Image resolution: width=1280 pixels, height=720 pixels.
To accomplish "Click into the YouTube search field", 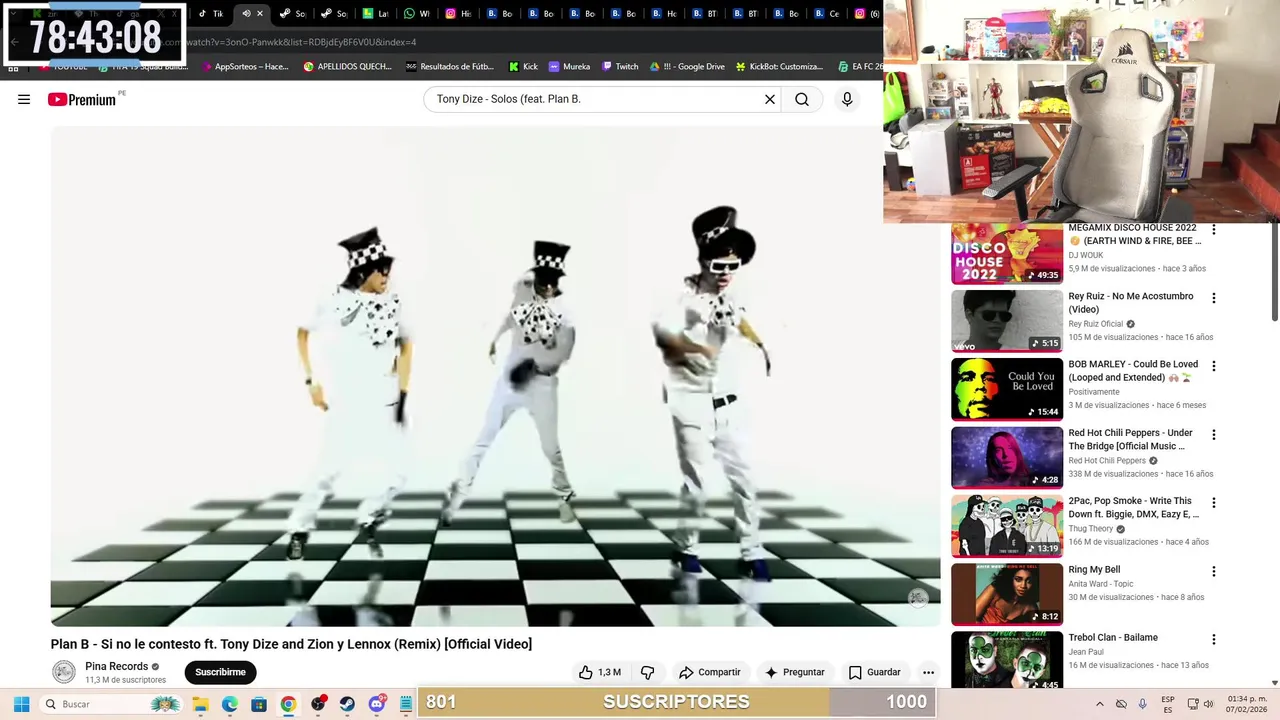I will click(595, 99).
